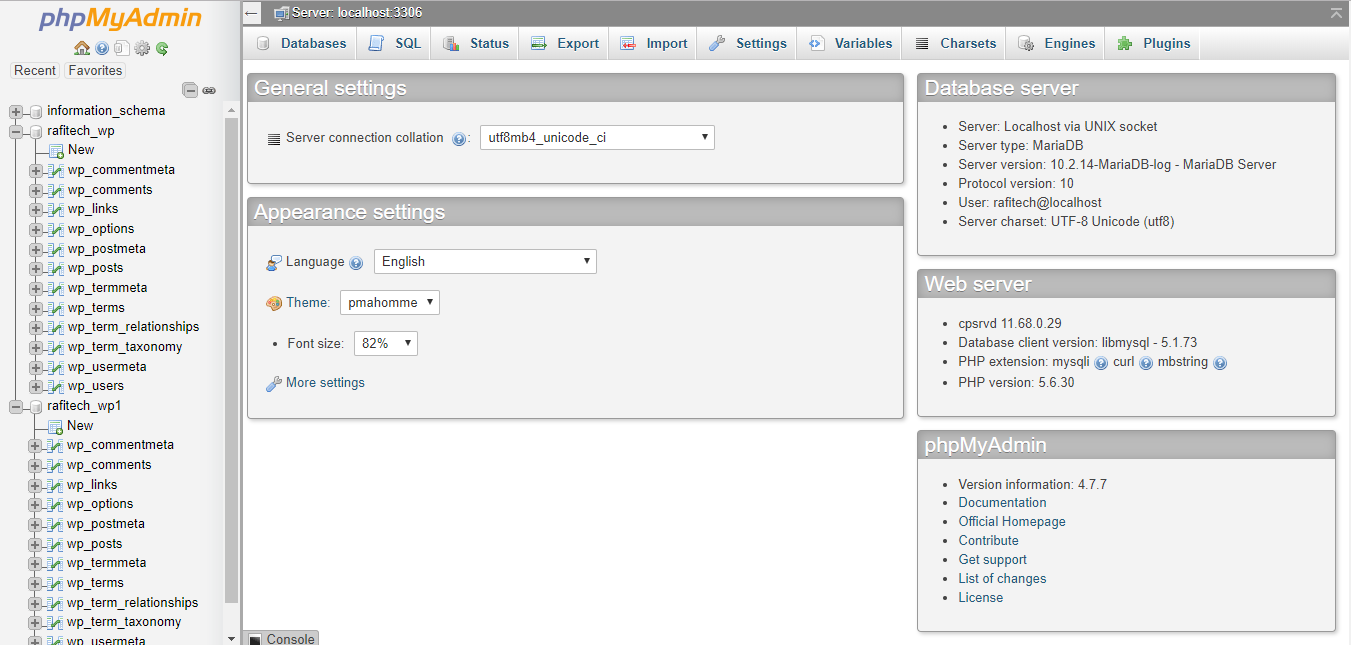Open the Documentation link in phpMyAdmin panel

[x=1002, y=503]
